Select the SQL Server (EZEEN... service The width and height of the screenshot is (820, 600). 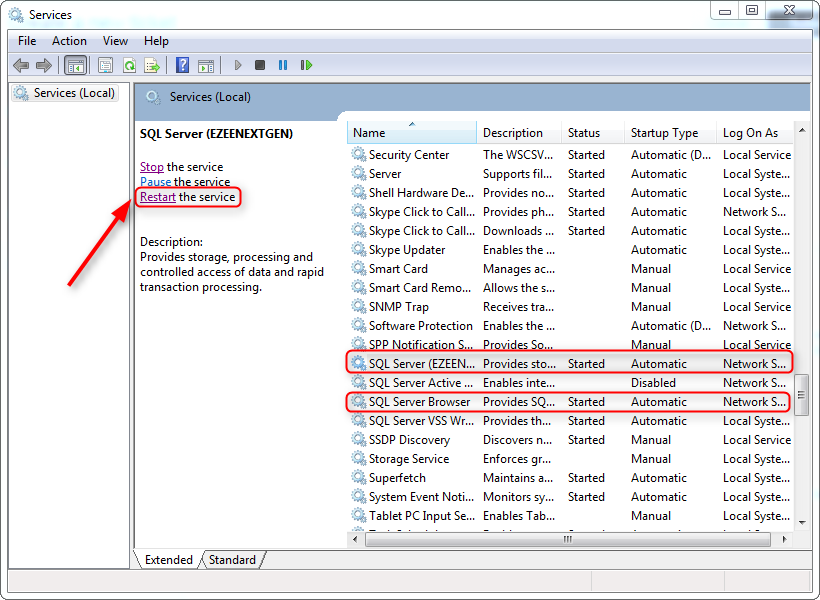click(x=422, y=364)
